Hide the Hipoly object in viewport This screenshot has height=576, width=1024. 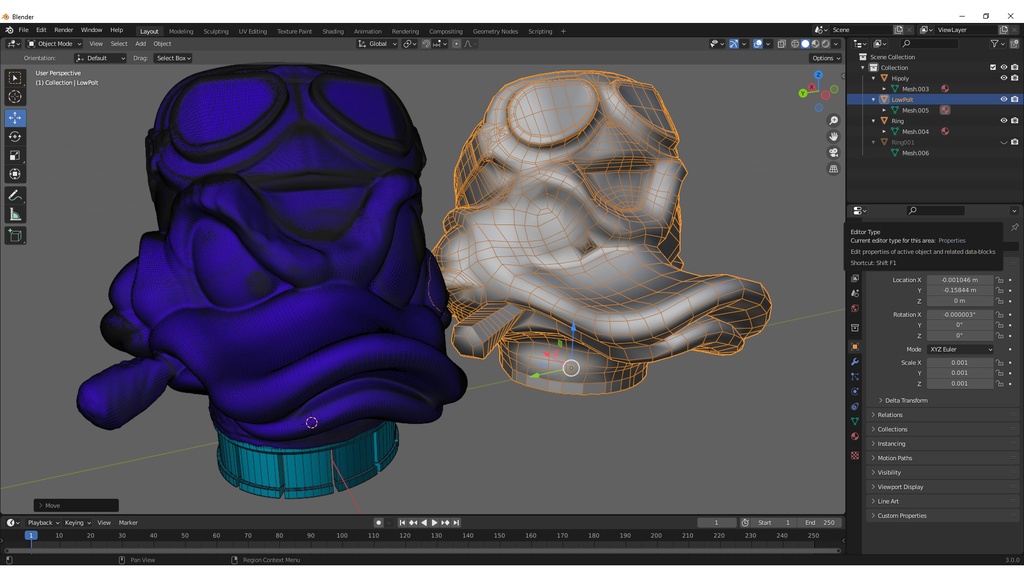[1003, 78]
